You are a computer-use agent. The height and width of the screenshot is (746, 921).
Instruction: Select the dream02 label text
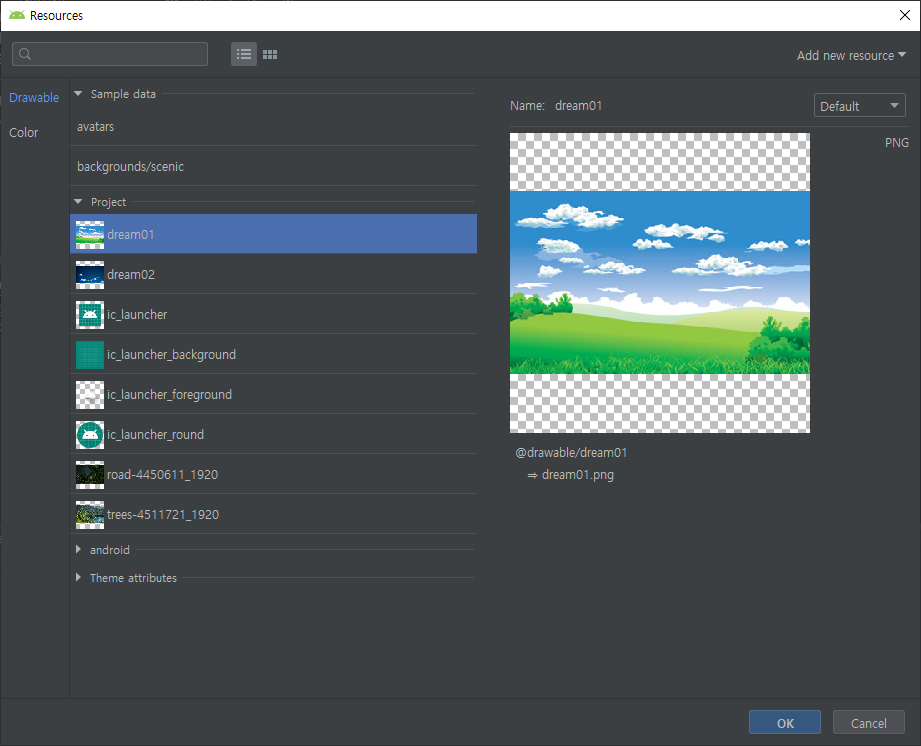click(x=131, y=274)
